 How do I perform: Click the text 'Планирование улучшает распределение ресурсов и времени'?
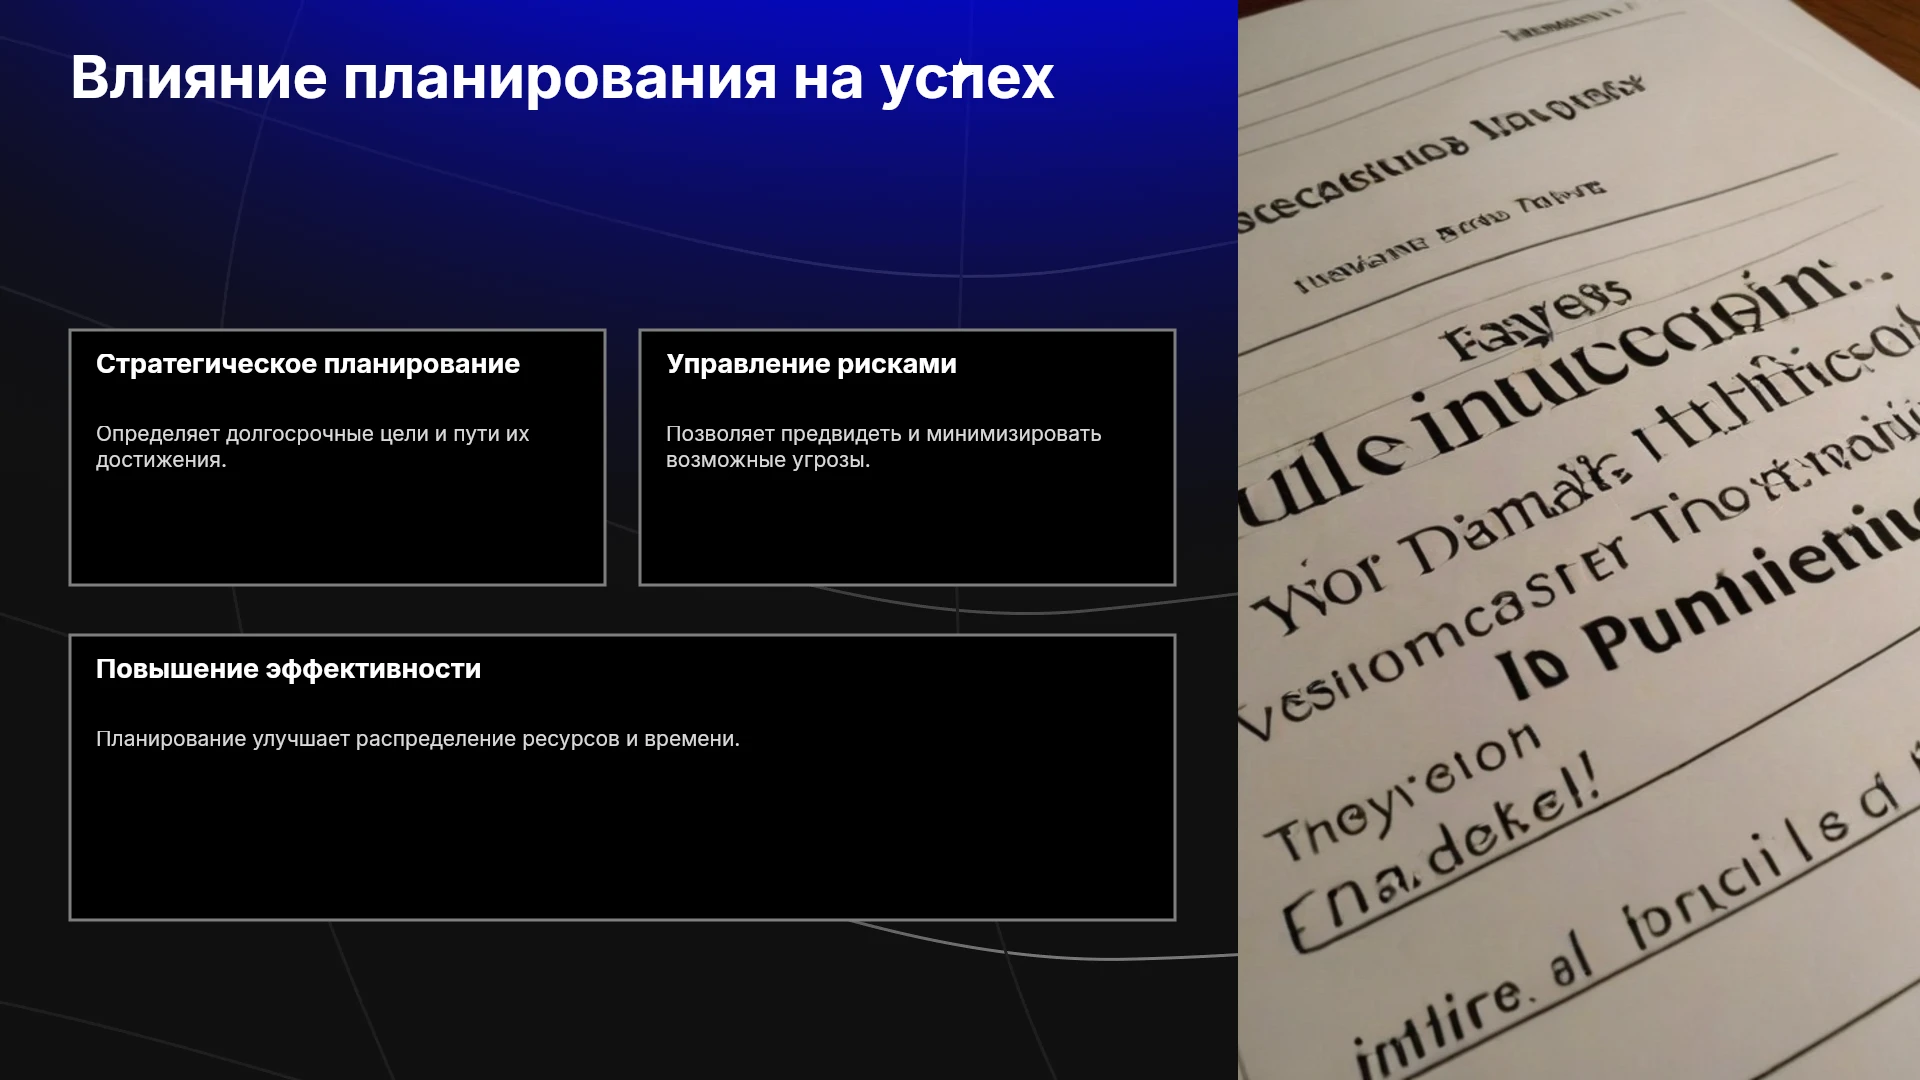[x=418, y=739]
